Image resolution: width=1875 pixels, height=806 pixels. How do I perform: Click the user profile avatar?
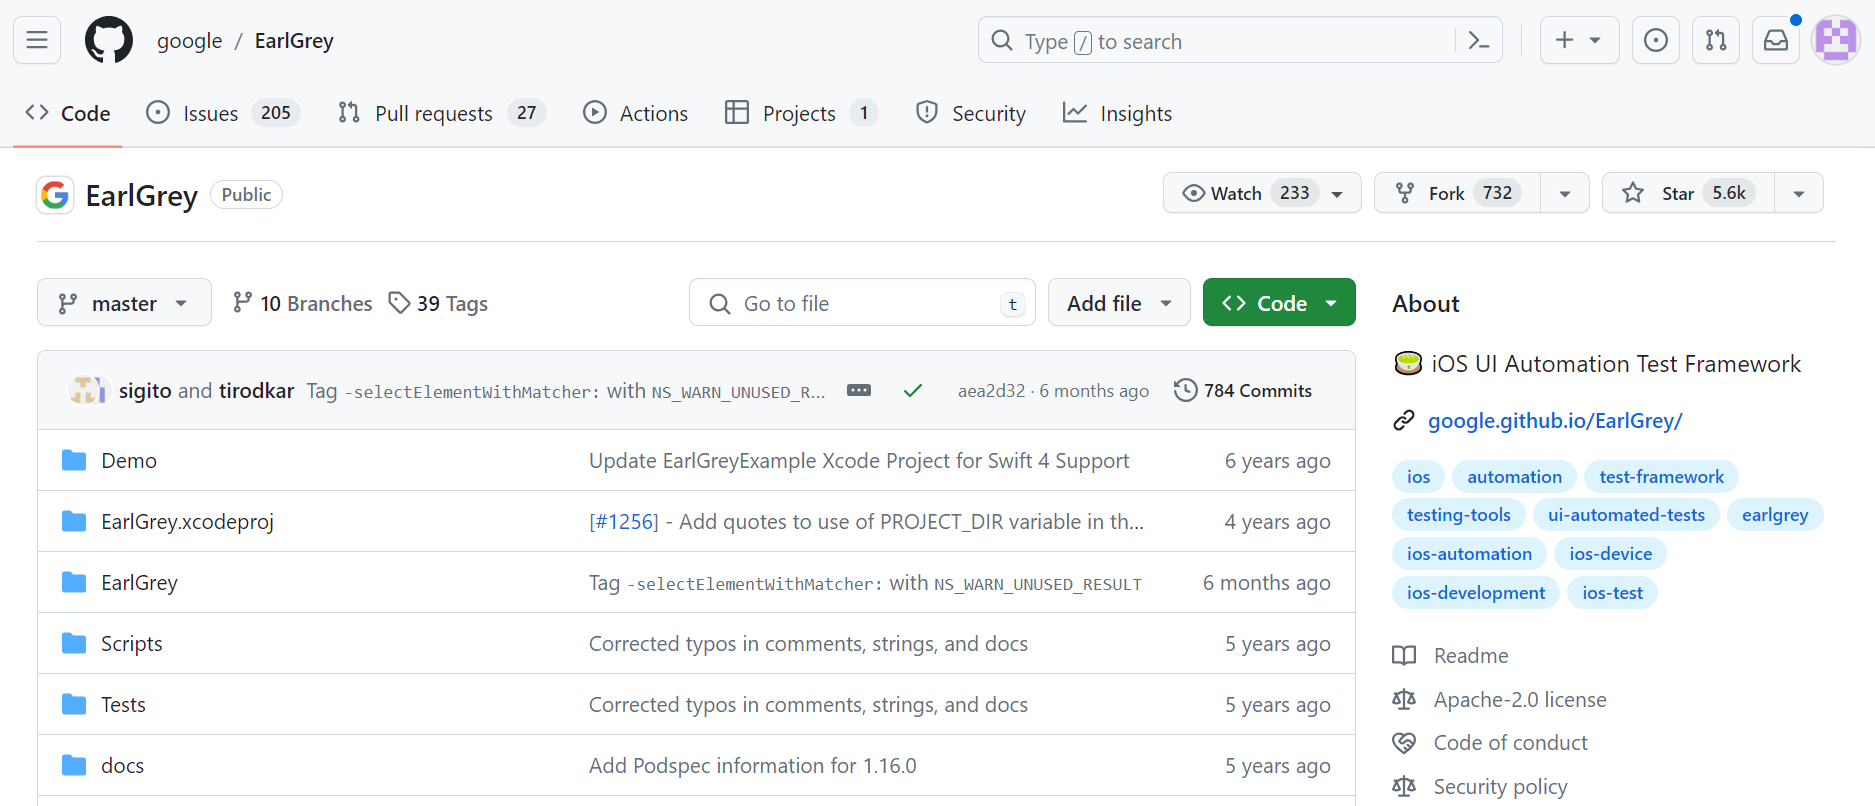point(1835,40)
